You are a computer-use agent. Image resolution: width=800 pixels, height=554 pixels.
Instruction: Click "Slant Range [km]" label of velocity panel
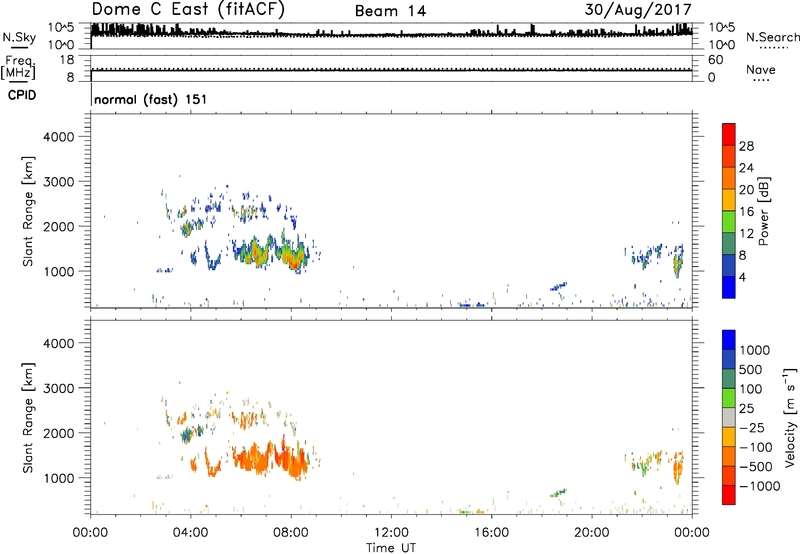coord(28,417)
